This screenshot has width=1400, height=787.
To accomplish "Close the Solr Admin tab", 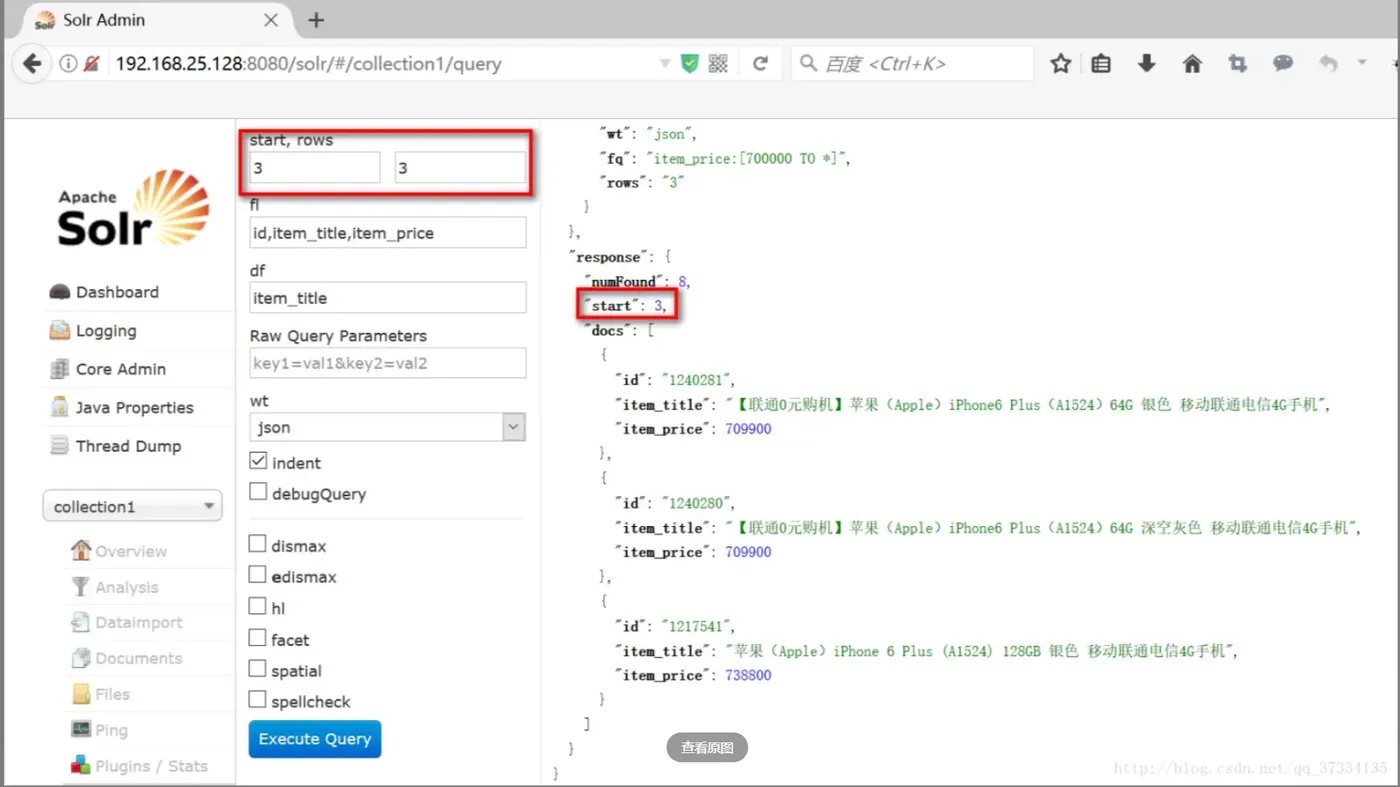I will (x=271, y=20).
